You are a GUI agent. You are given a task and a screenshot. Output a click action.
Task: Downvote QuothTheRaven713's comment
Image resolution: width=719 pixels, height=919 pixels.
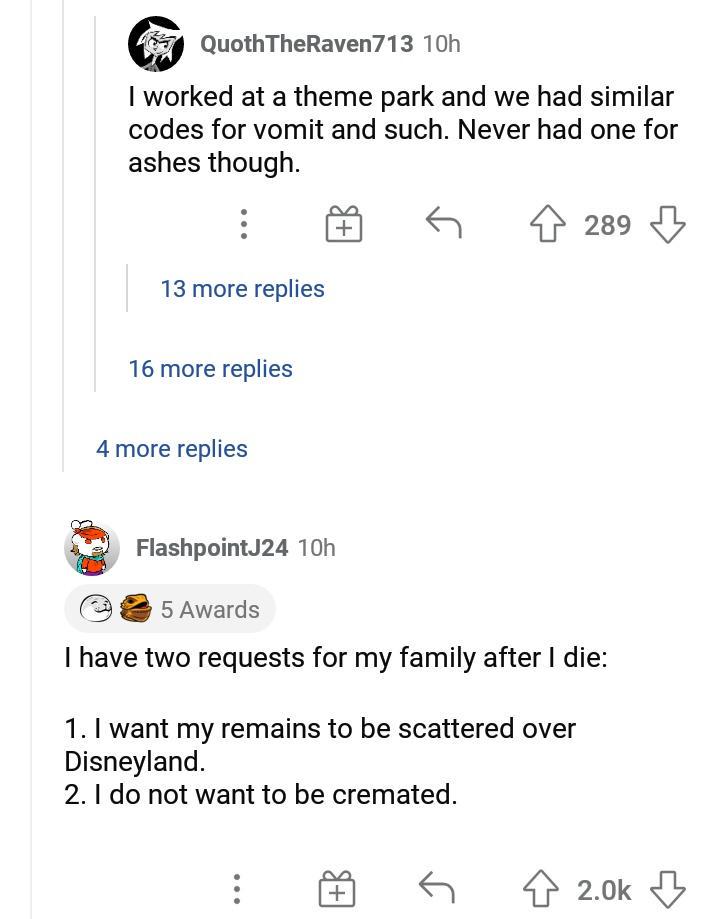tap(671, 225)
